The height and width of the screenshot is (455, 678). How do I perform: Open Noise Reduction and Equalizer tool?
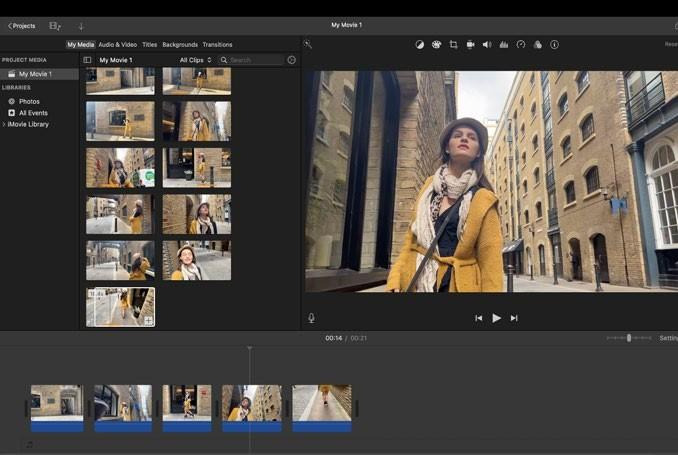point(504,45)
